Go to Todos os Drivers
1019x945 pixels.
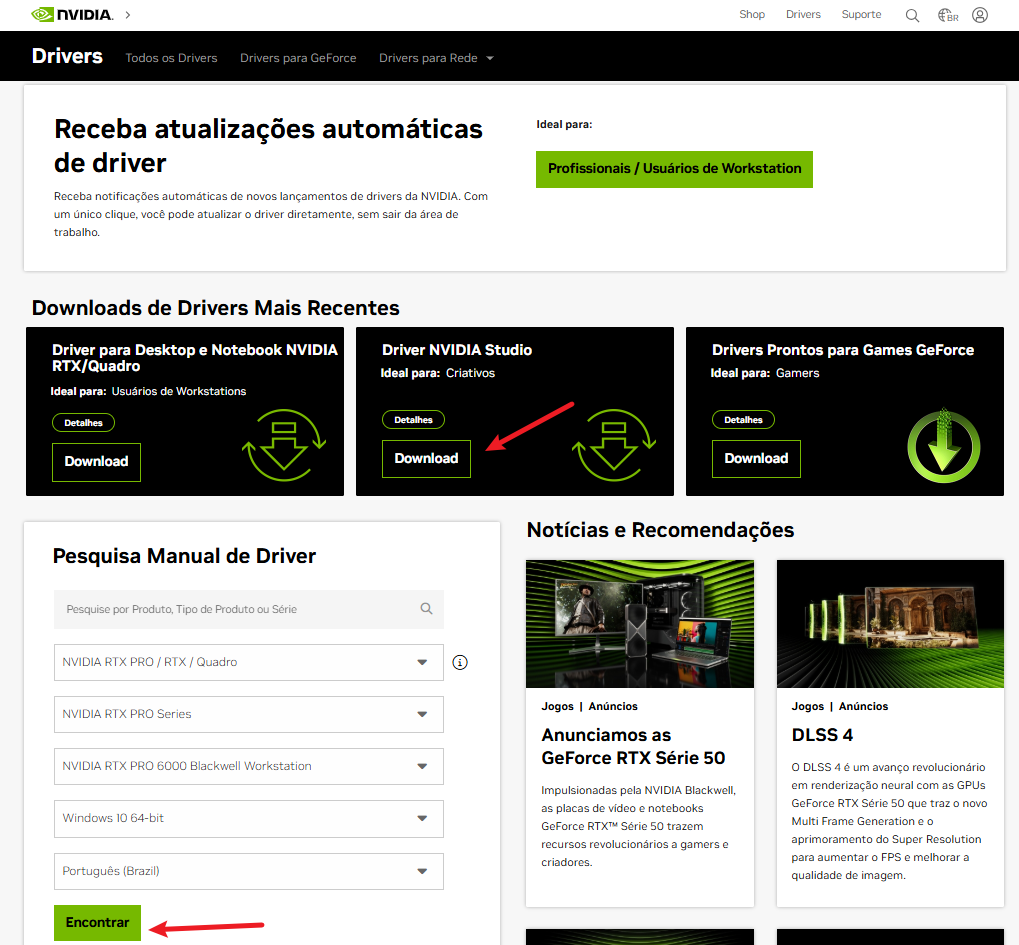(171, 58)
